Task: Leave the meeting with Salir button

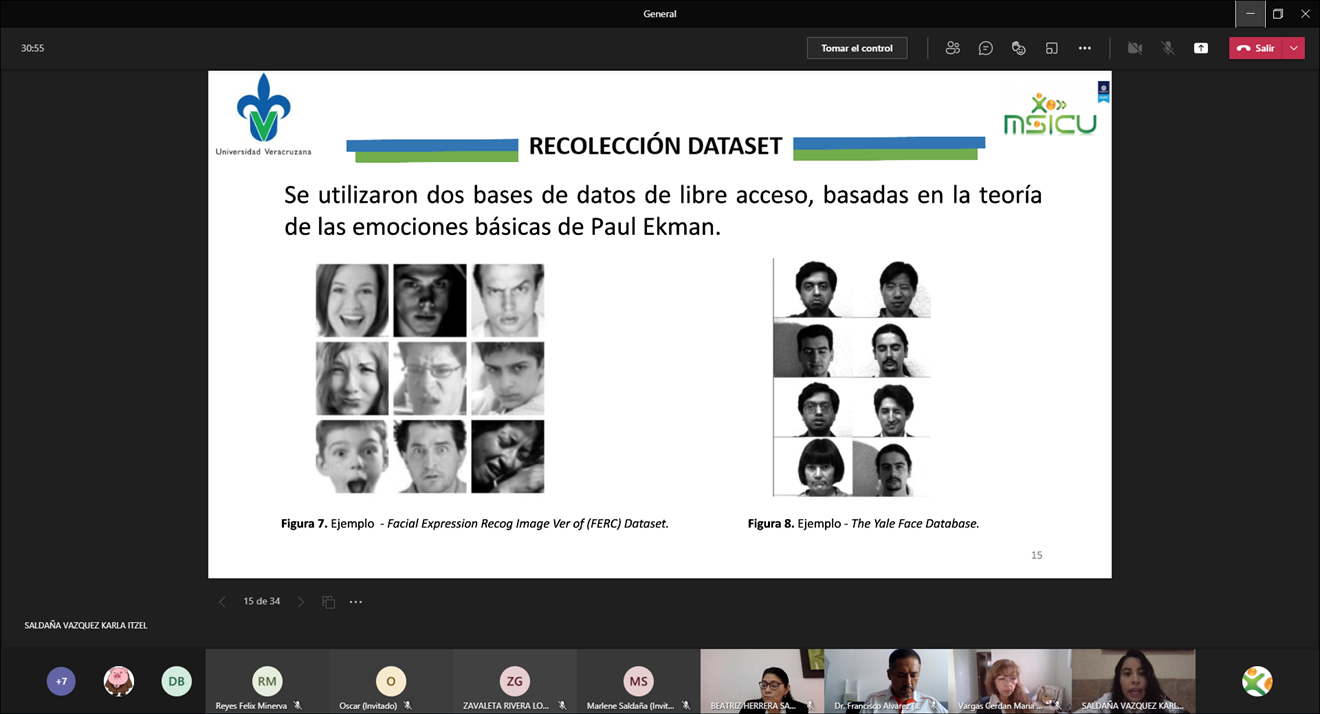Action: tap(1256, 48)
